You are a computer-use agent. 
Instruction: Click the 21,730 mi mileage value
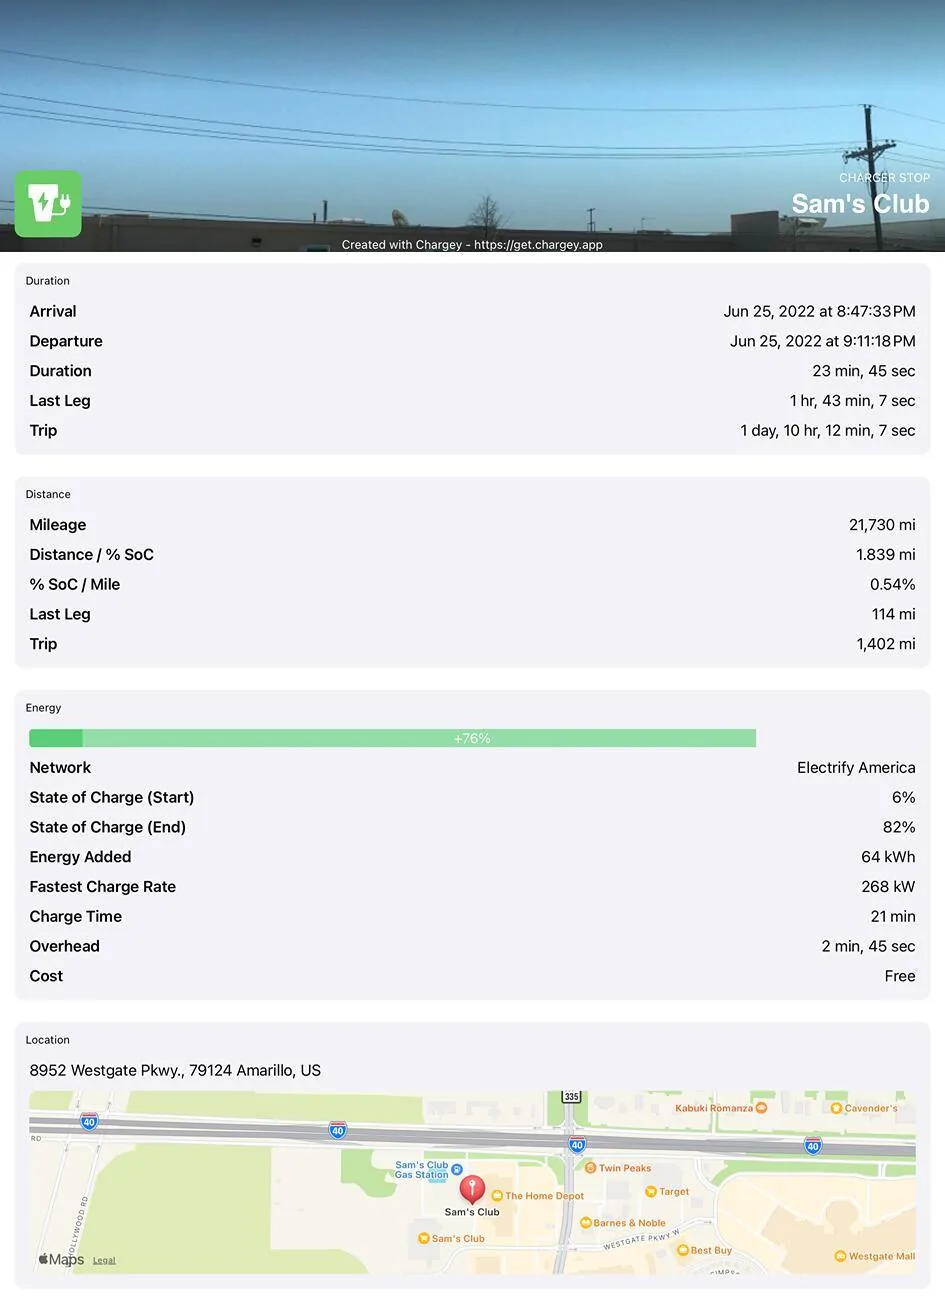[882, 525]
